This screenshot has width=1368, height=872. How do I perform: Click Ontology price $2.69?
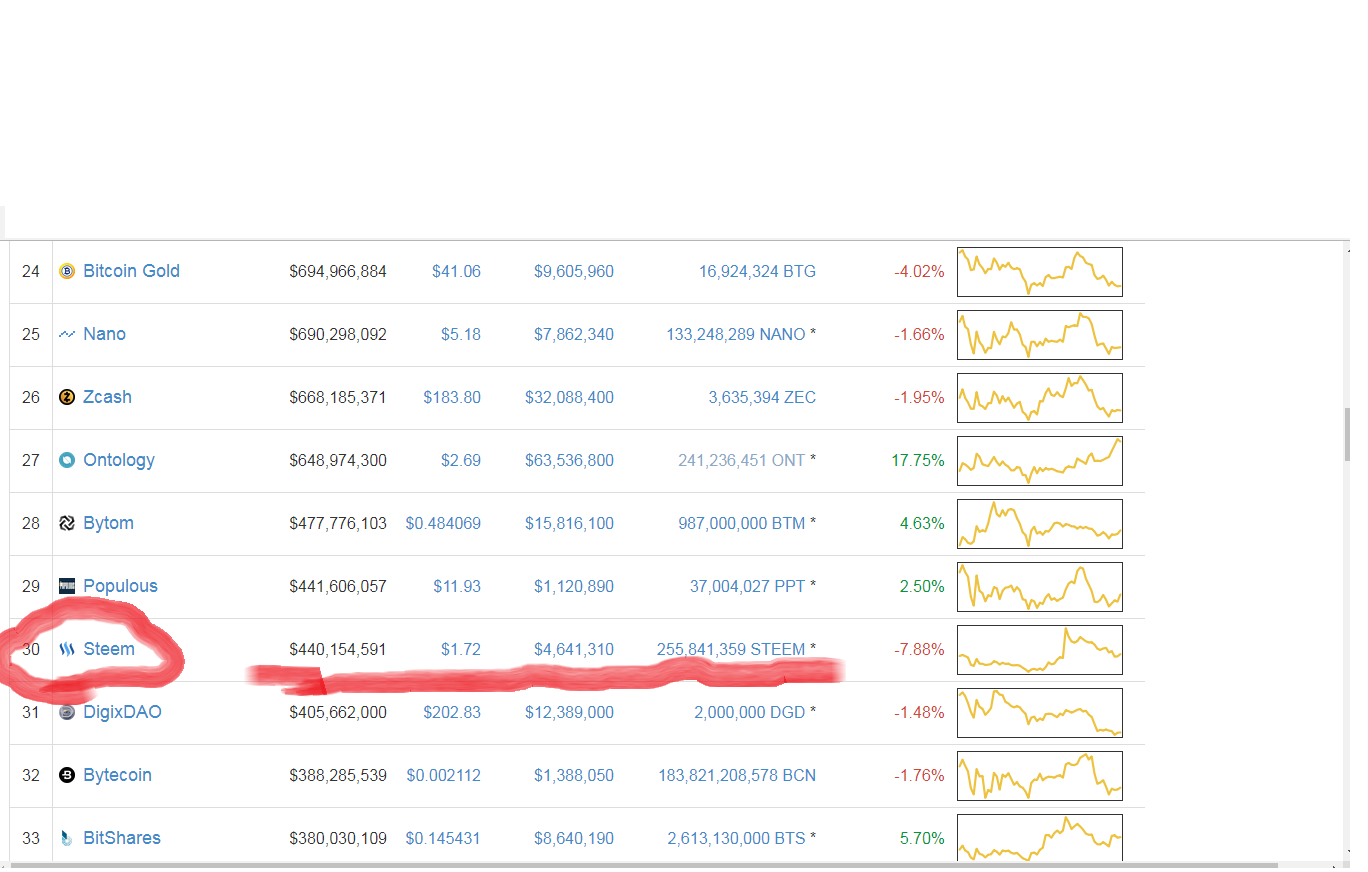pos(461,460)
